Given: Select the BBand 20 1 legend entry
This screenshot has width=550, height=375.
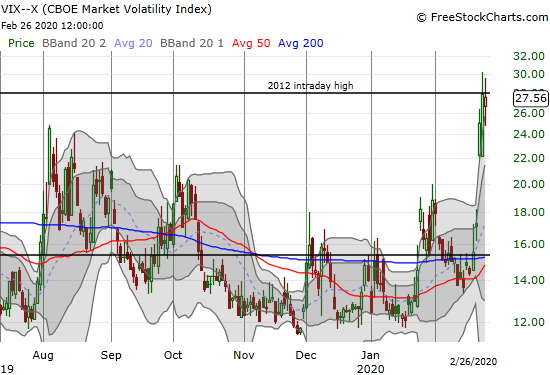Looking at the screenshot, I should click(192, 43).
